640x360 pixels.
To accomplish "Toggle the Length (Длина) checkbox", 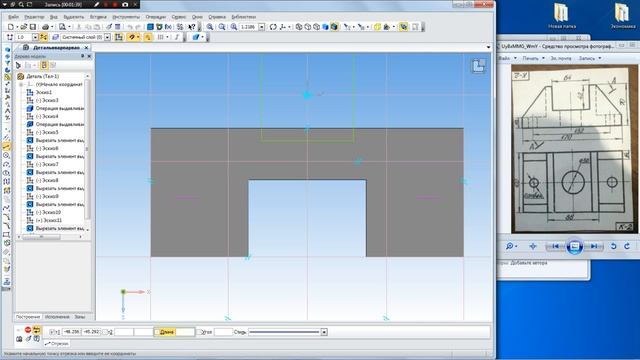I will tap(157, 332).
